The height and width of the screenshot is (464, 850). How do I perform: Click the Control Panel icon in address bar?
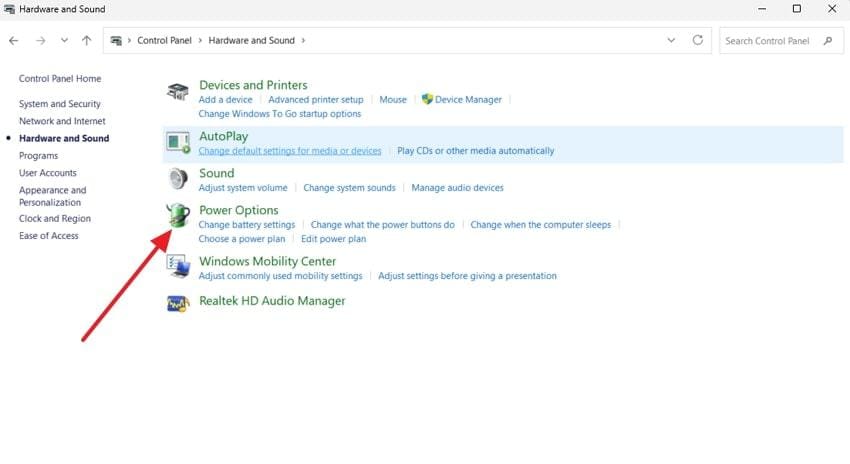pyautogui.click(x=116, y=41)
